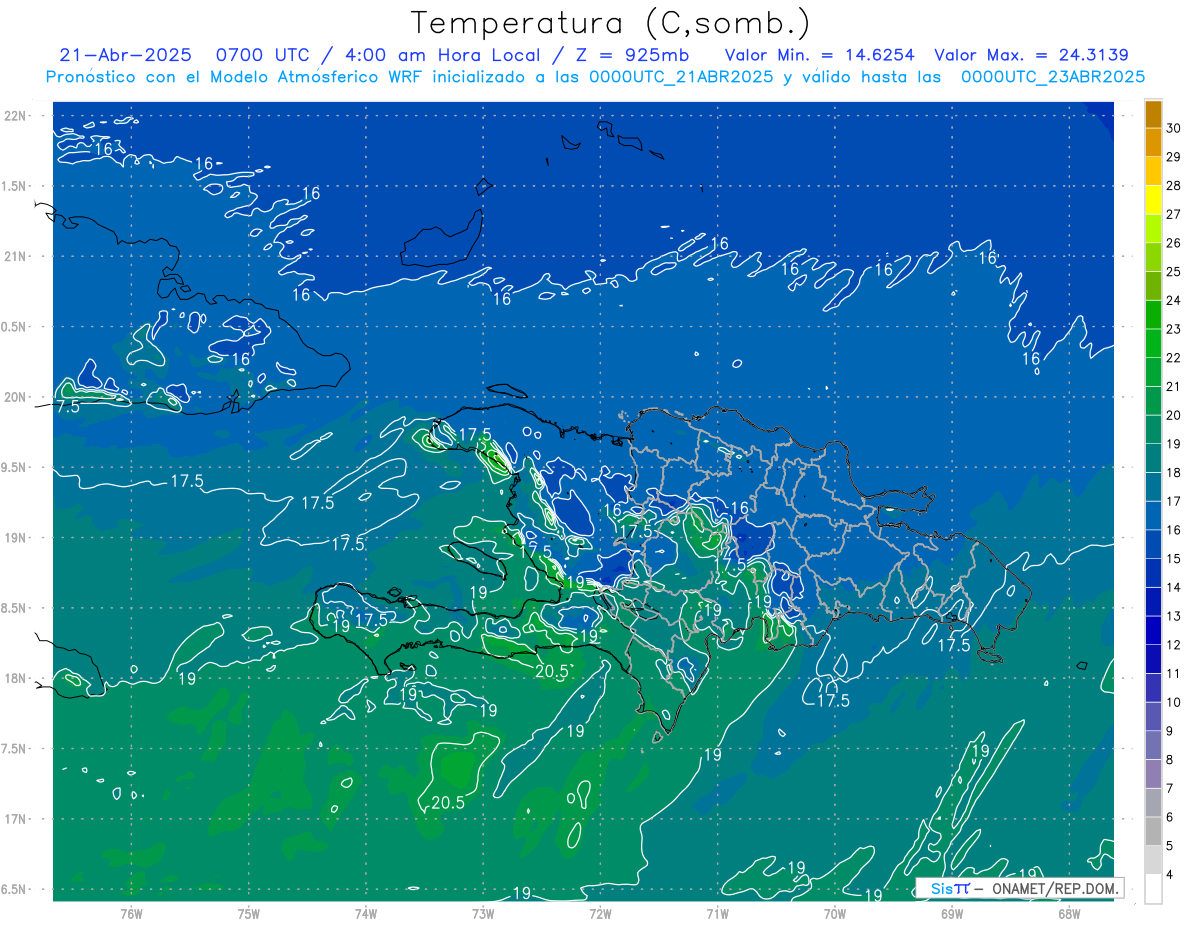Click the 73W longitude axis label

[x=483, y=913]
